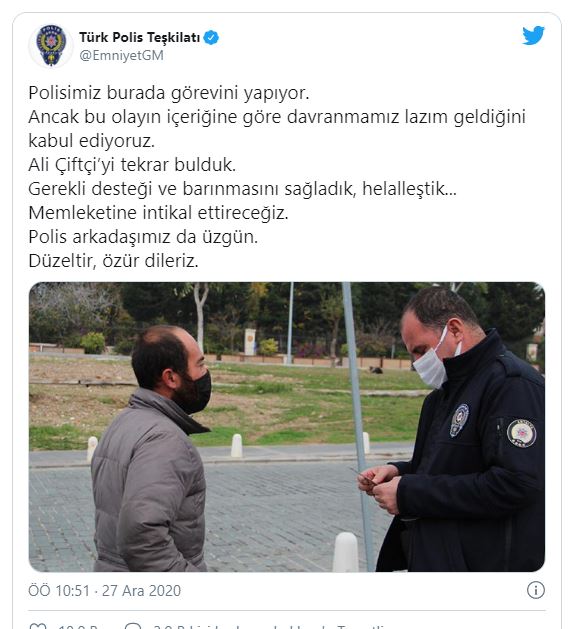Image resolution: width=579 pixels, height=629 pixels.
Task: Click the replies count text at bottom
Action: click(x=270, y=626)
